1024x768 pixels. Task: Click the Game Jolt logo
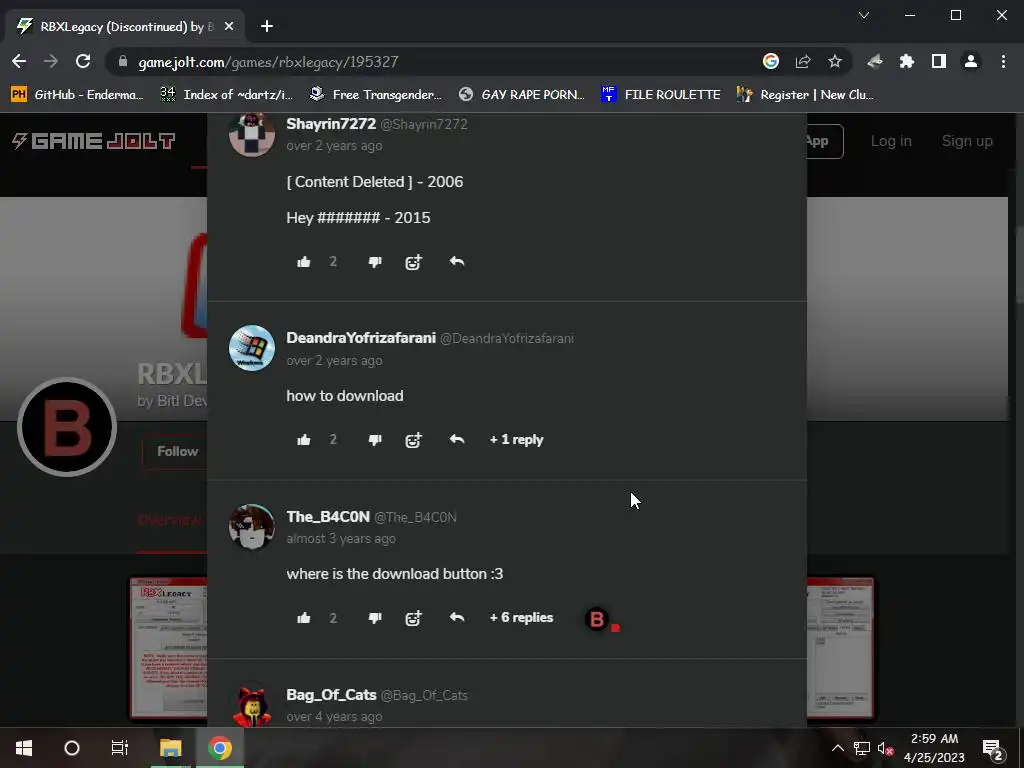[x=93, y=140]
